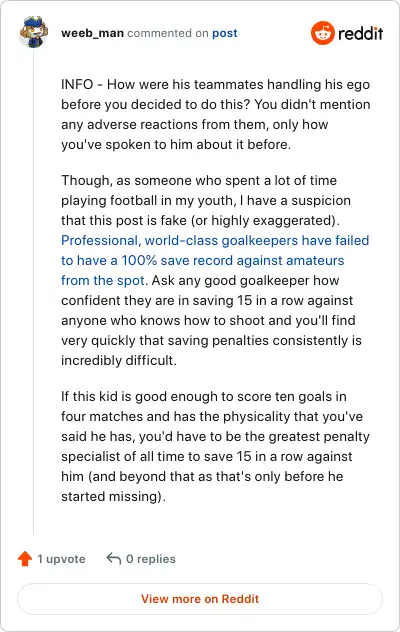Click the orange upvote arrow

tap(25, 559)
